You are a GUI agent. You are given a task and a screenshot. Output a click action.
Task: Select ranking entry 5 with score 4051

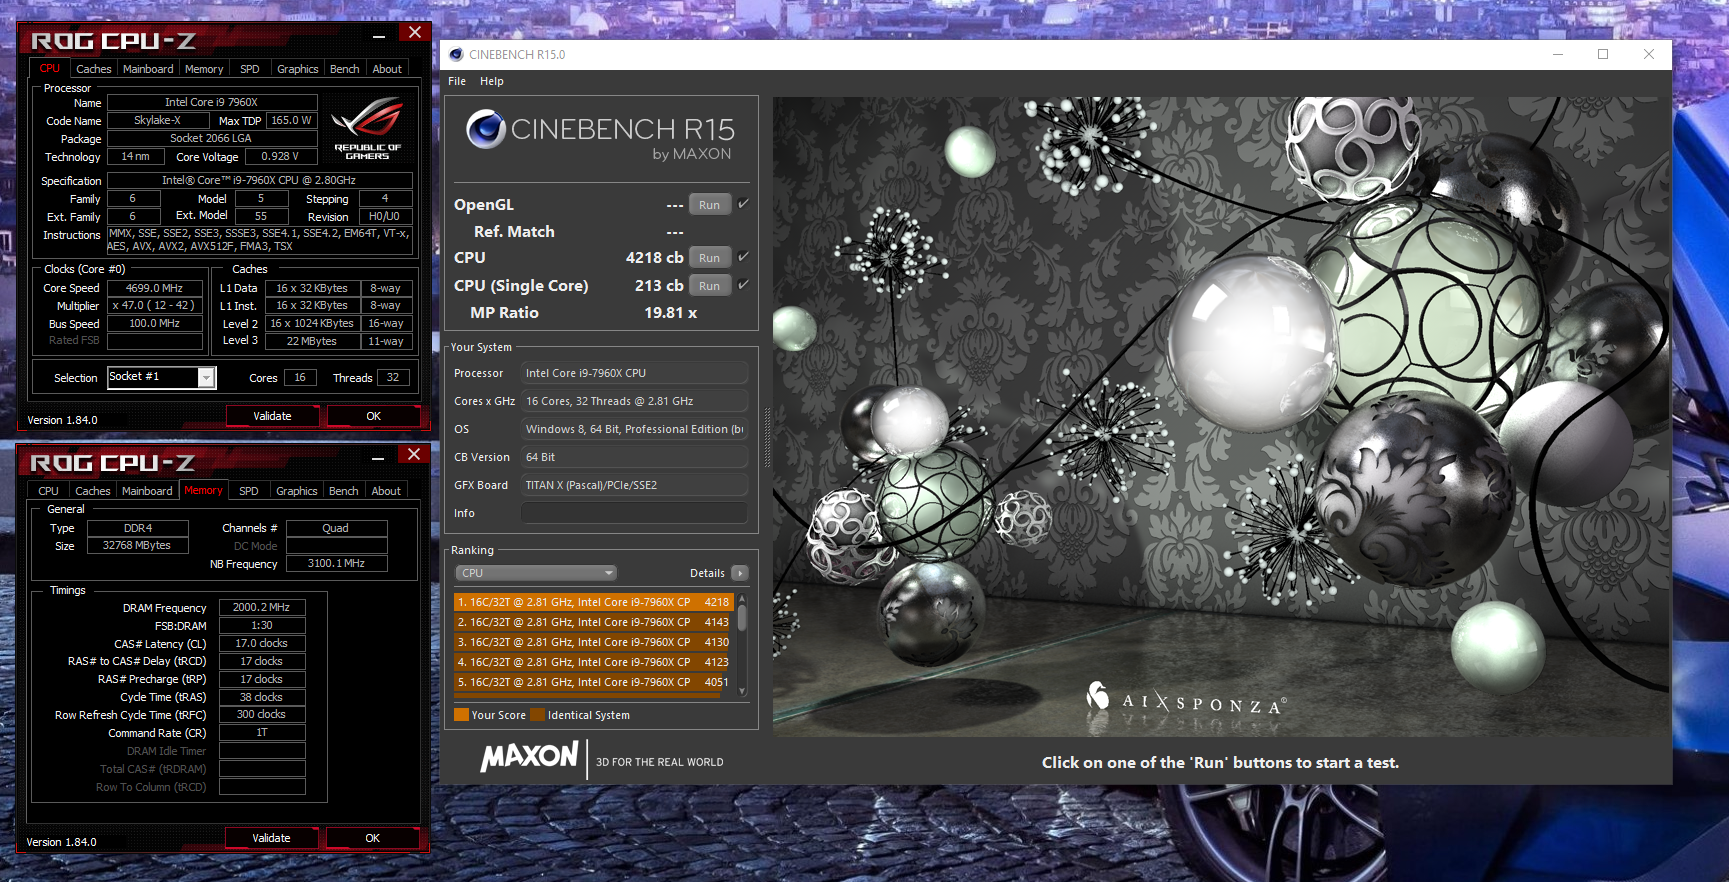[x=594, y=682]
